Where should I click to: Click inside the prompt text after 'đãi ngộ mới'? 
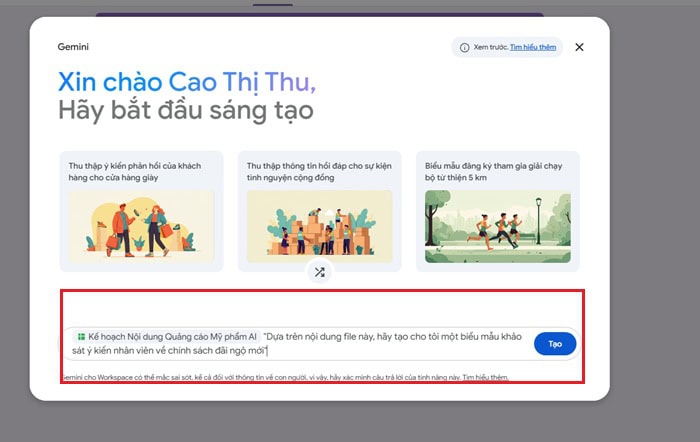click(267, 351)
